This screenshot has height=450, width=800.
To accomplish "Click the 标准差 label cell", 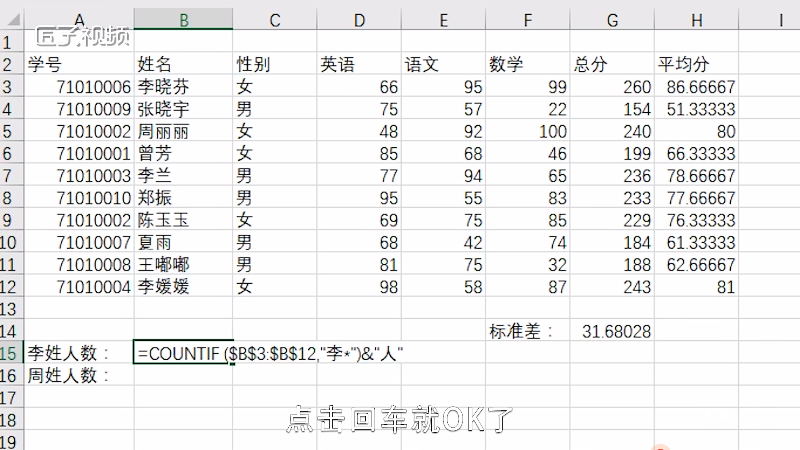I will point(527,330).
